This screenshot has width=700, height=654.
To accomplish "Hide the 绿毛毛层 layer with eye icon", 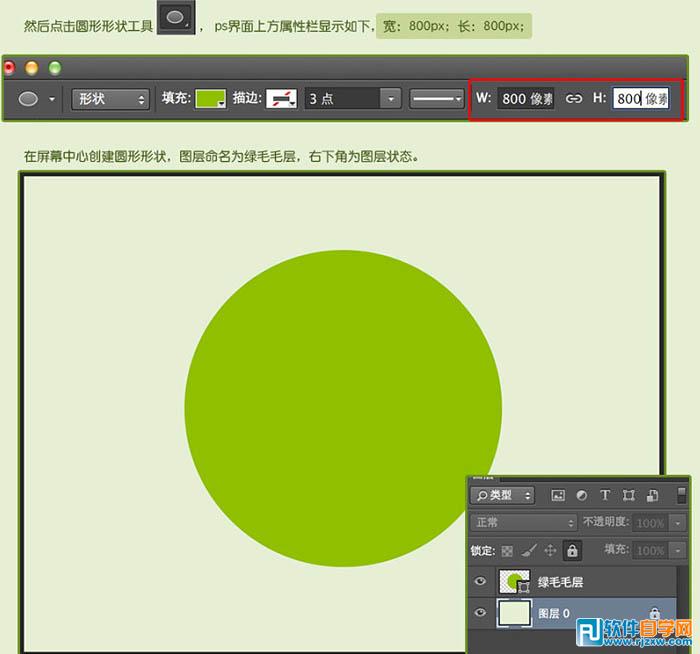I will click(480, 581).
